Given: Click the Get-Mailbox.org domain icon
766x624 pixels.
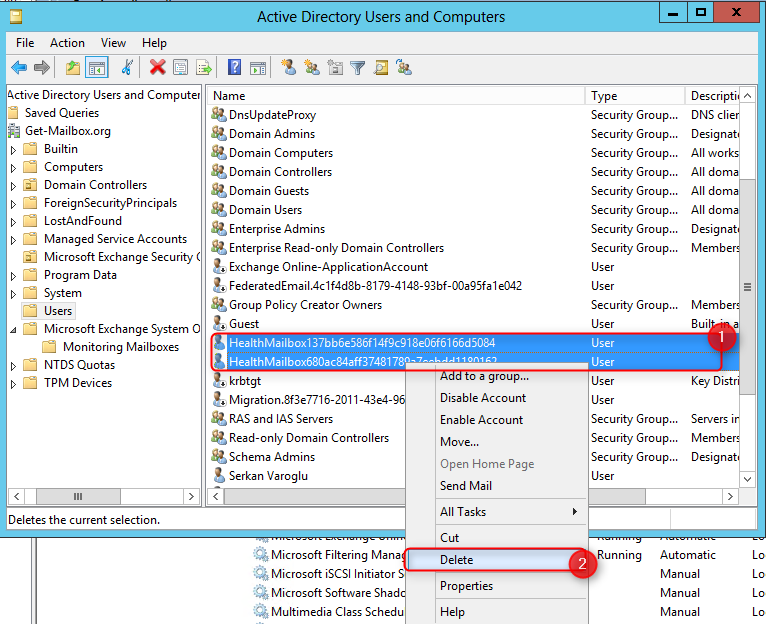Looking at the screenshot, I should (14, 131).
